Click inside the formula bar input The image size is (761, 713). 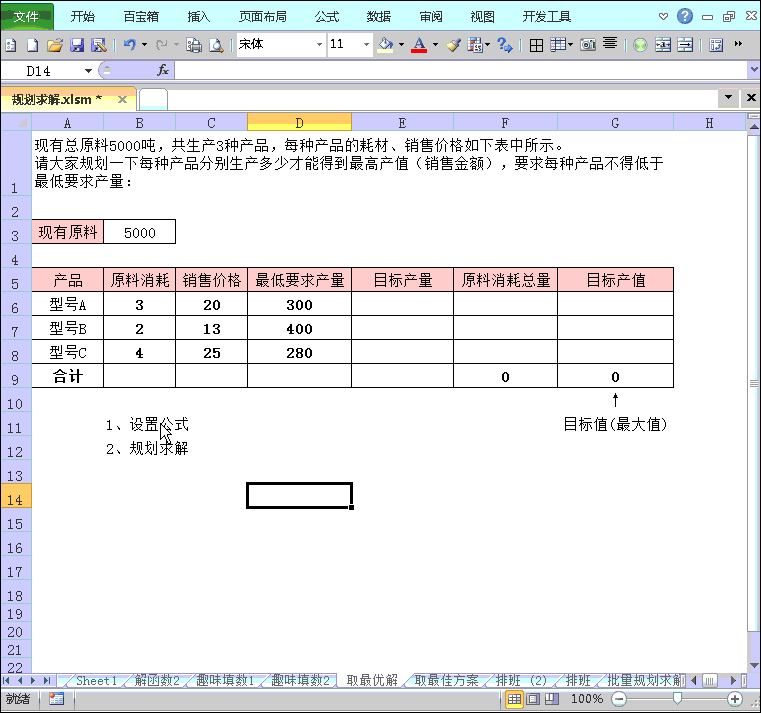[x=460, y=70]
